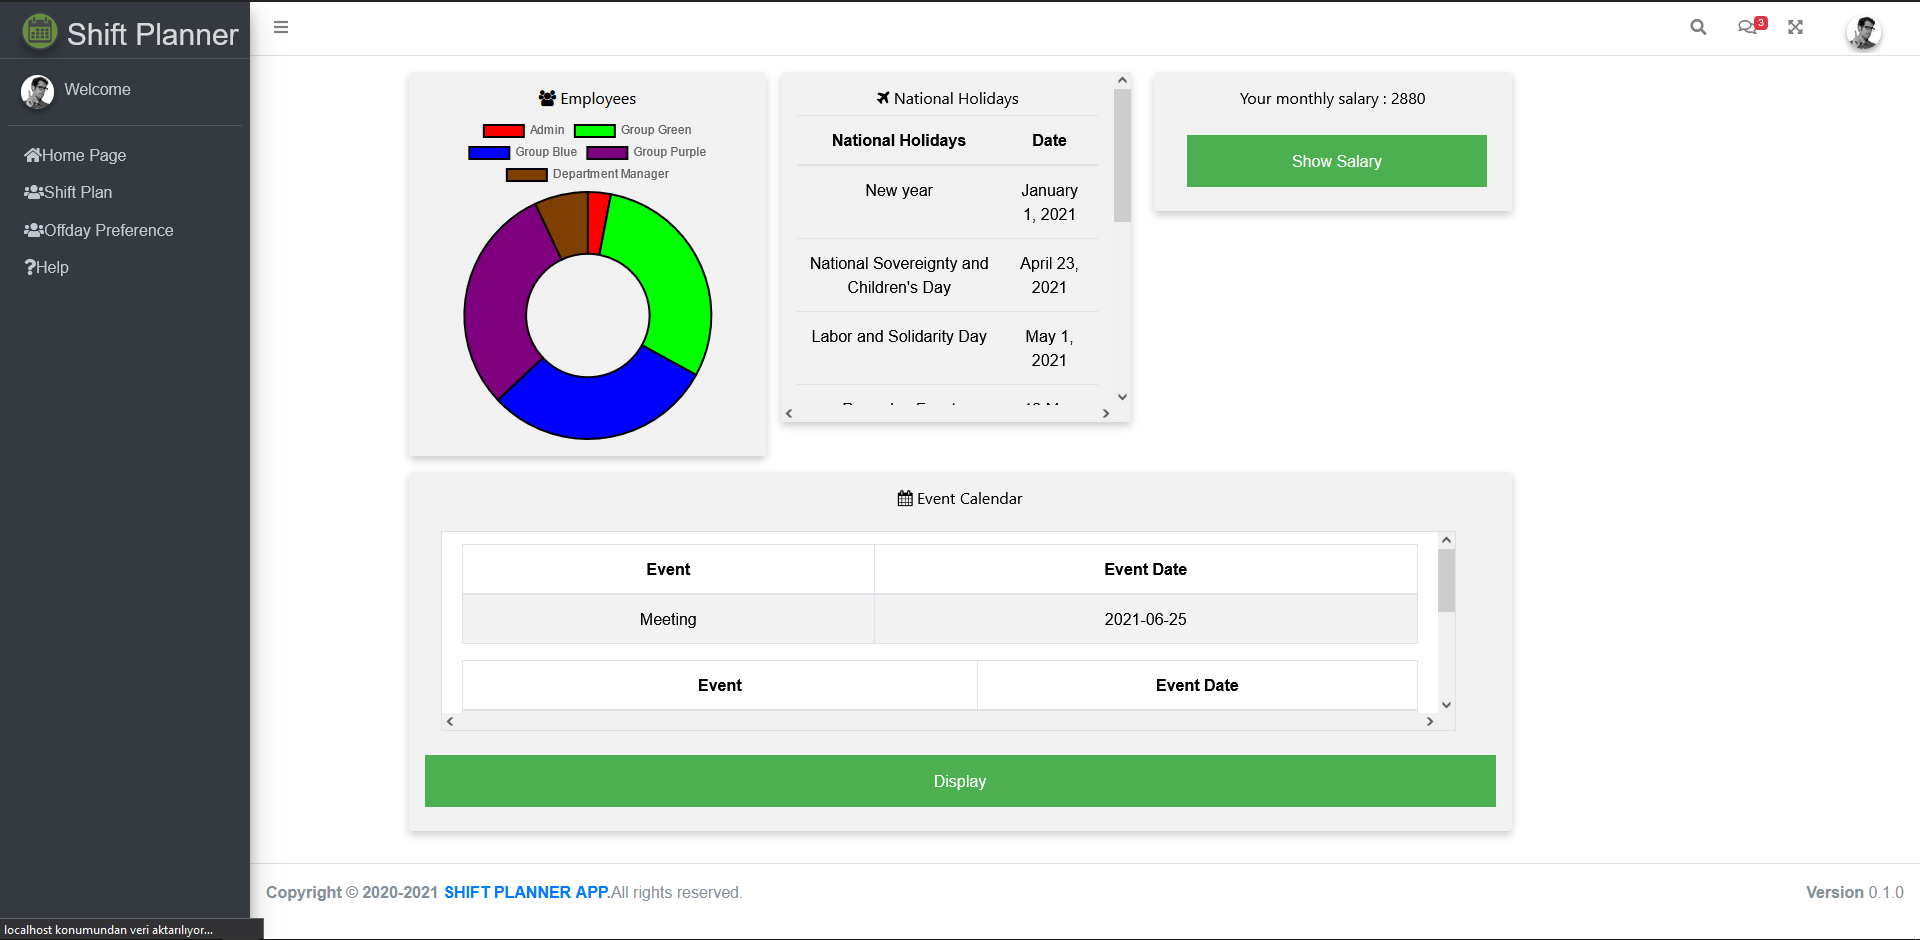Click the down chevron on National Holidays panel
The width and height of the screenshot is (1920, 940).
pos(1122,397)
